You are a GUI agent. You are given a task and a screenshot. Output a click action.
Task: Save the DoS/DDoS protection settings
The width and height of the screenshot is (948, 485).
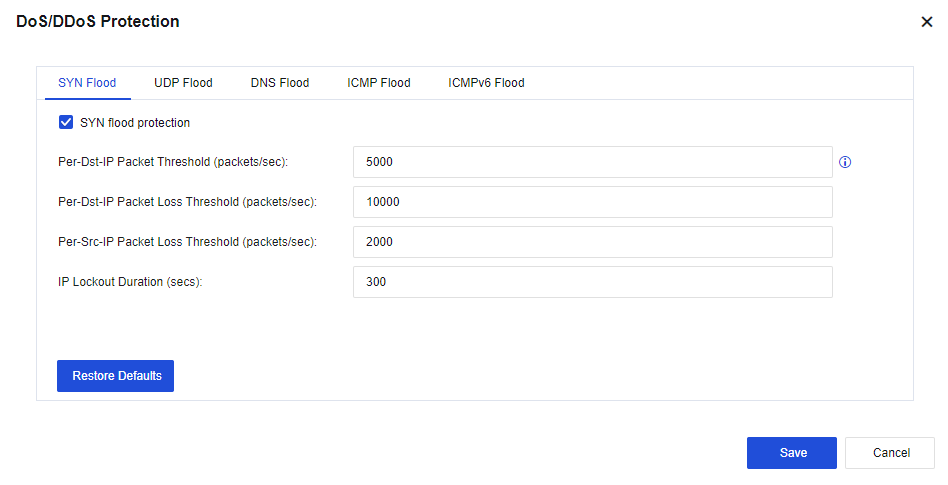[792, 453]
